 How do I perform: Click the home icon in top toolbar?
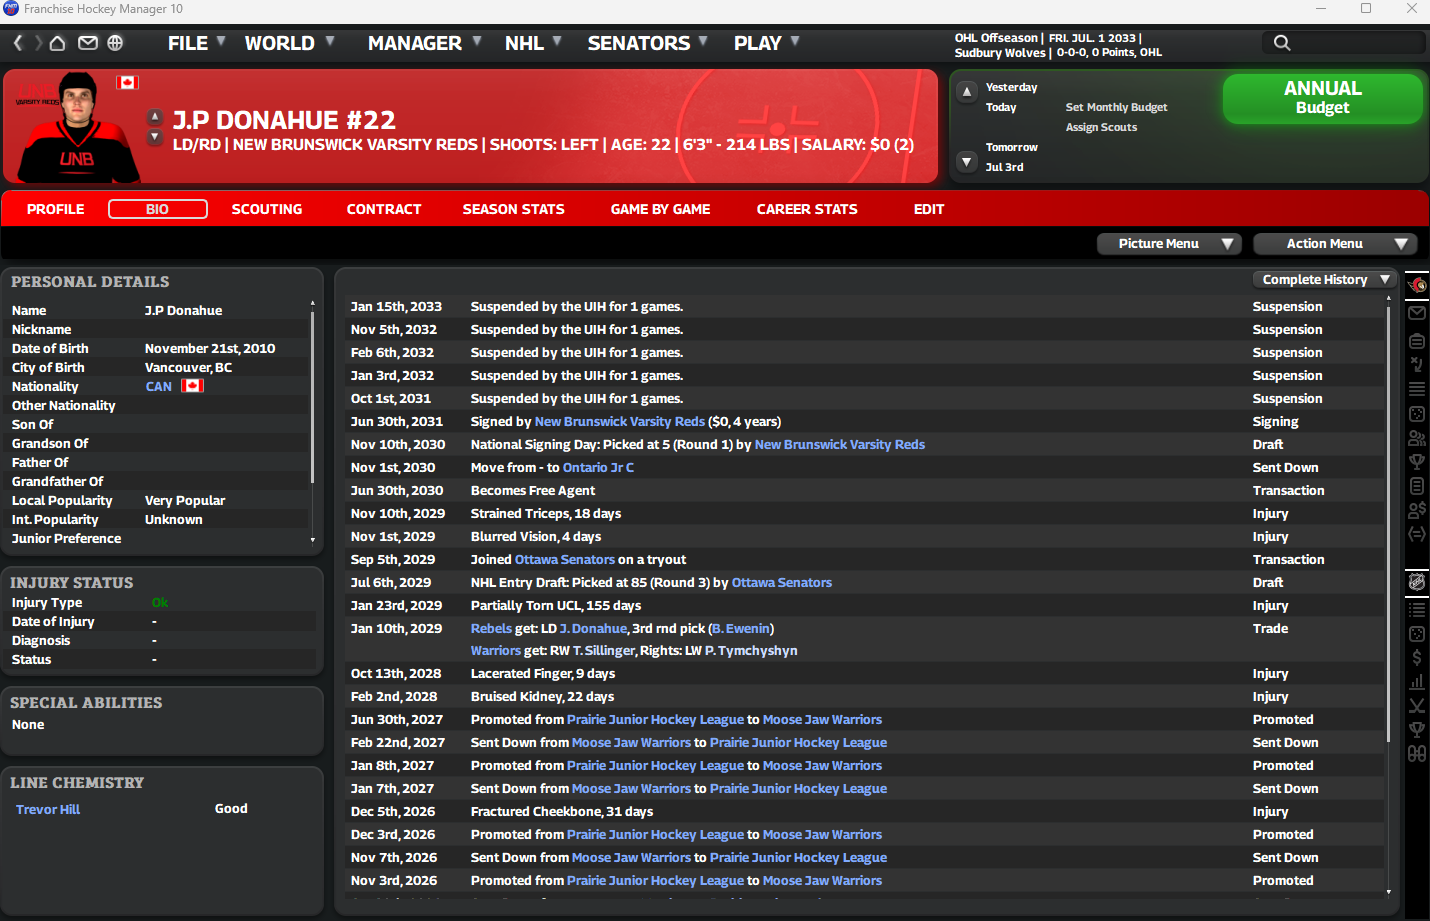[58, 43]
